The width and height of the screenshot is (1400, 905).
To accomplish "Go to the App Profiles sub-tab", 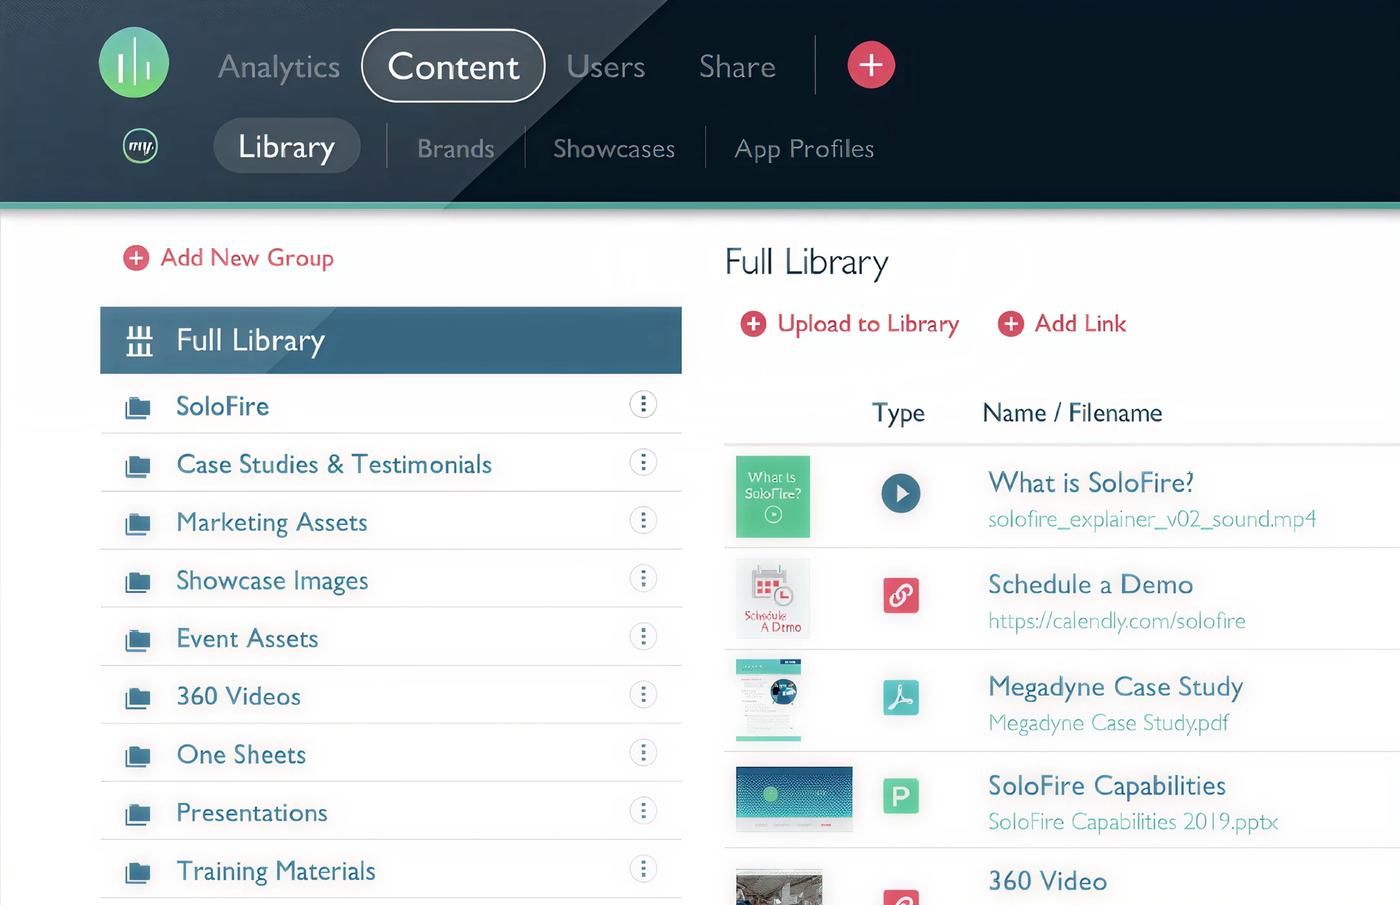I will (804, 149).
